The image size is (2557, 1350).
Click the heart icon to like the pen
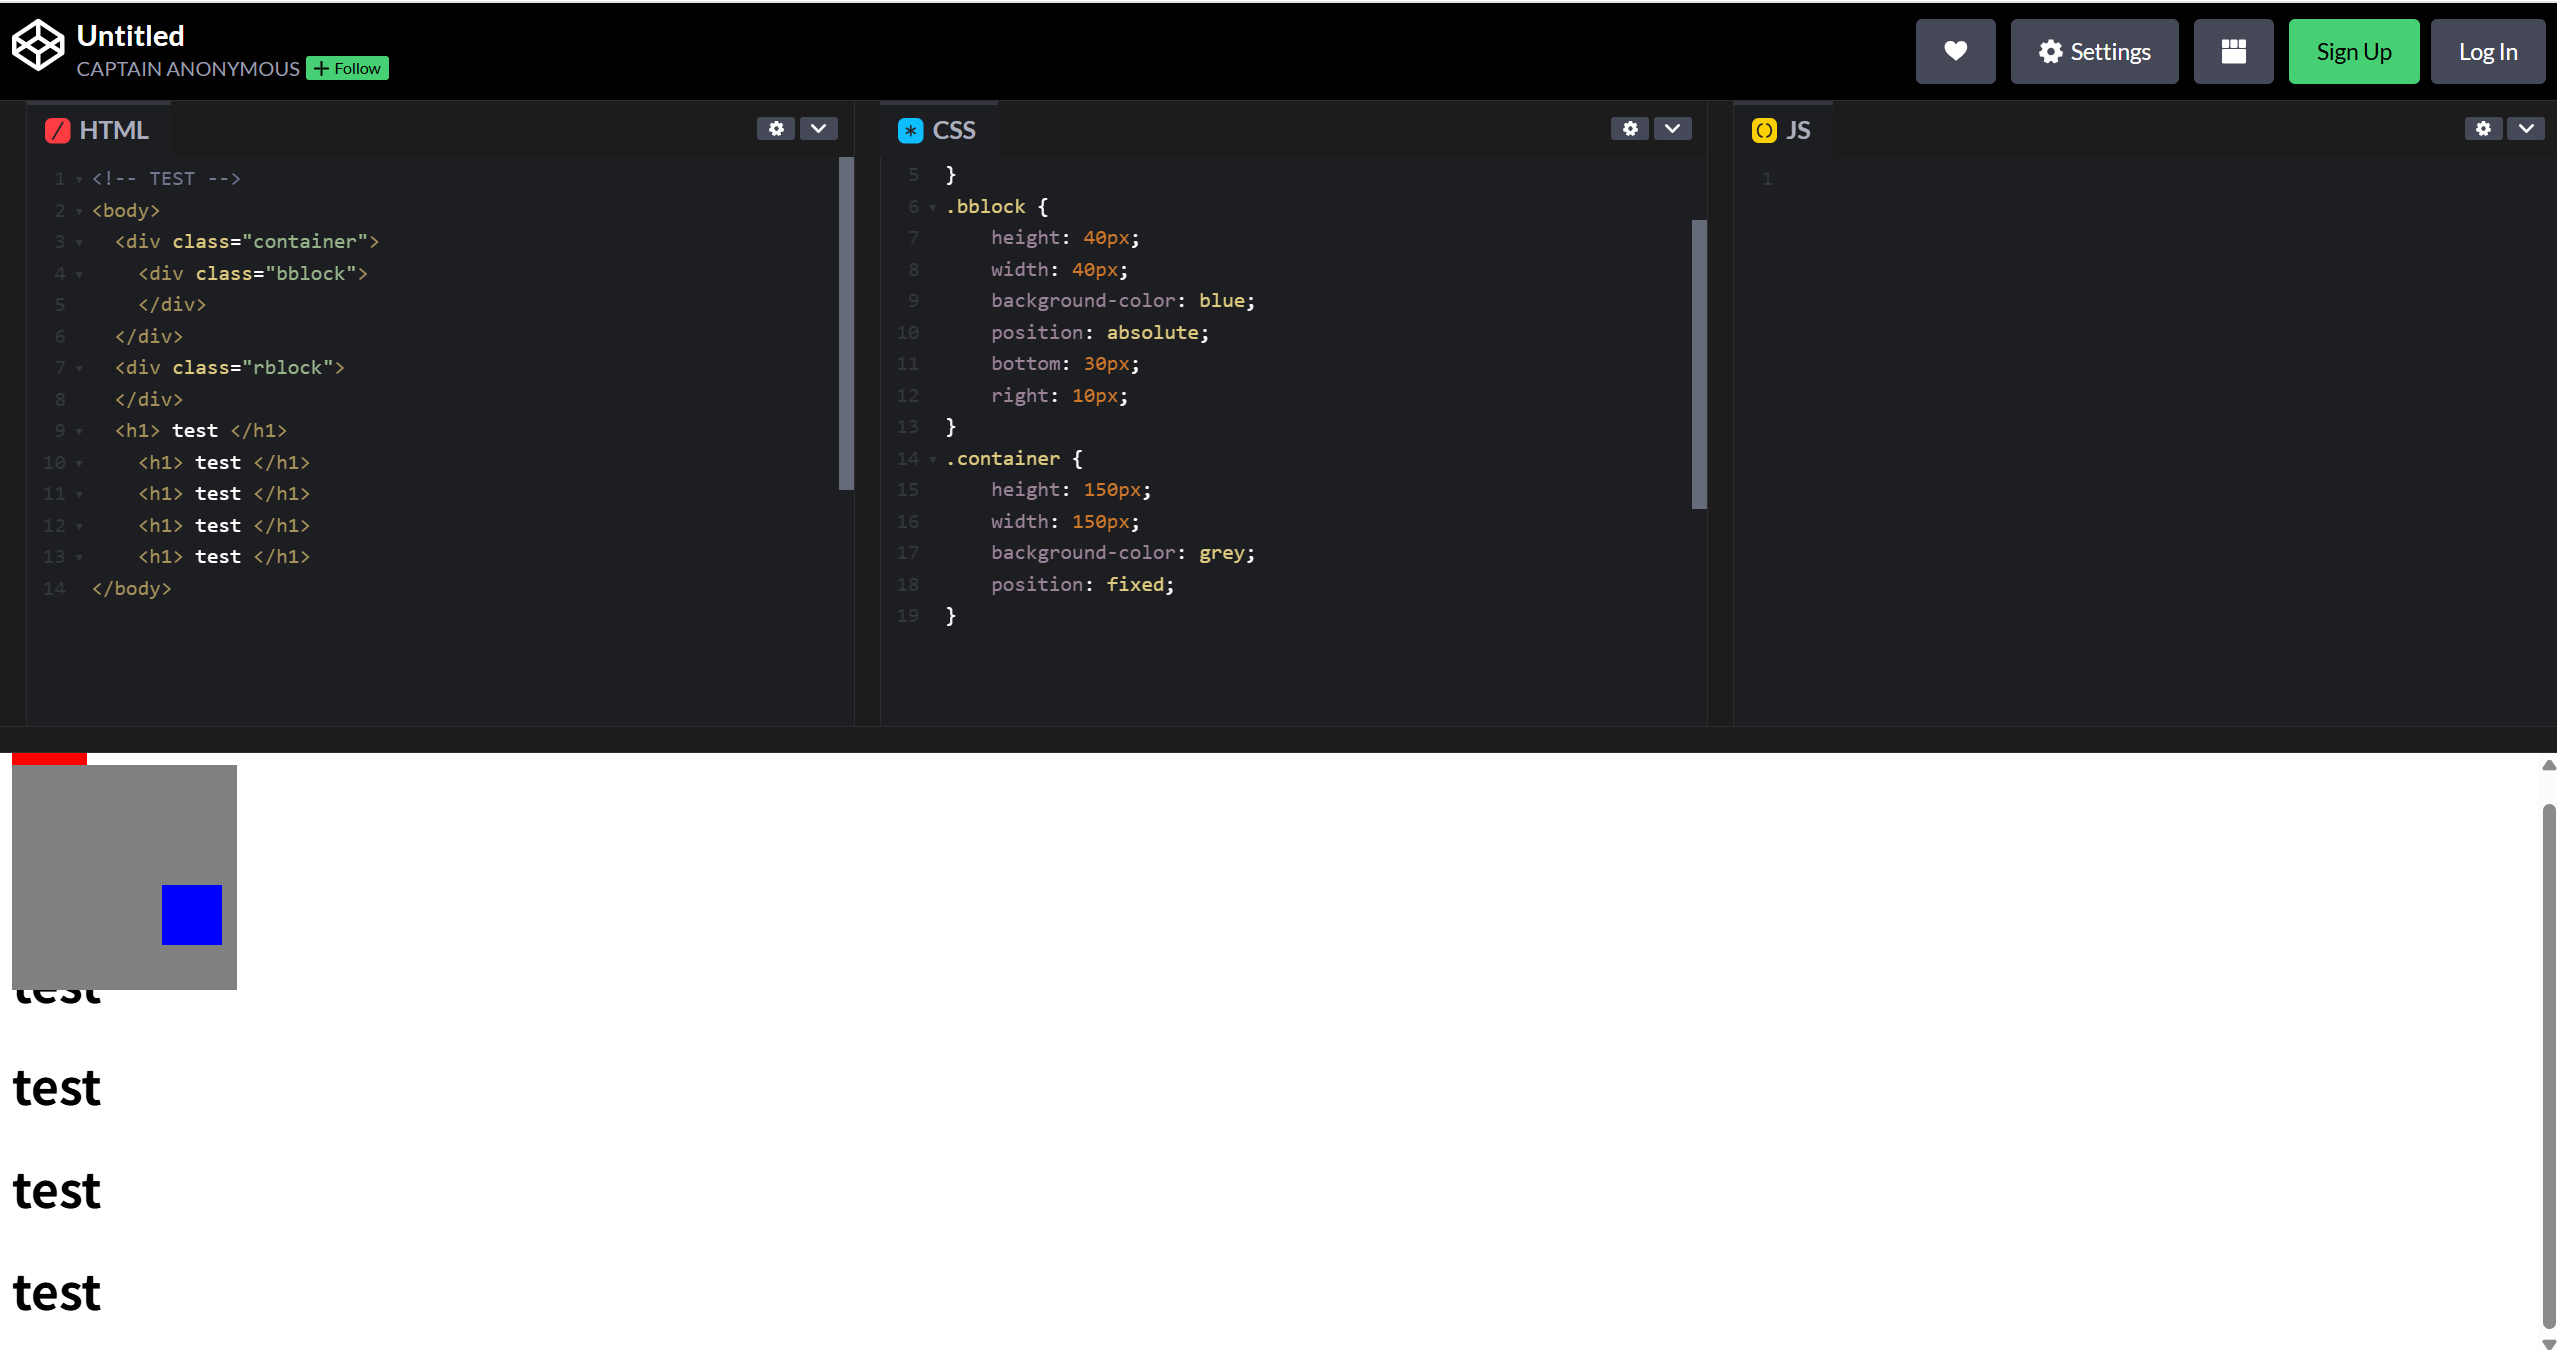click(1954, 51)
